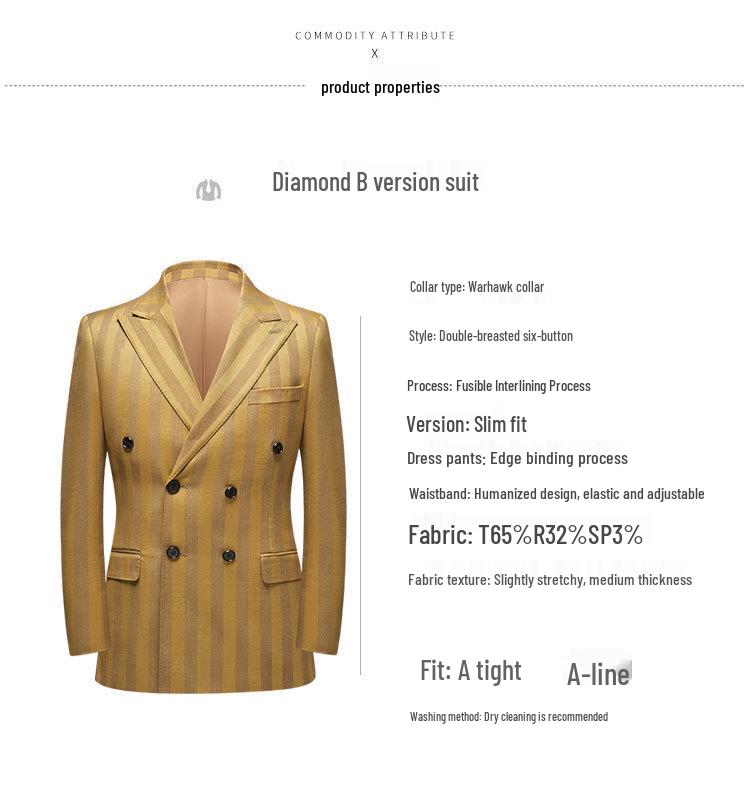Click the yellow striped blazer image
Screen dimensions: 750x798
204,477
